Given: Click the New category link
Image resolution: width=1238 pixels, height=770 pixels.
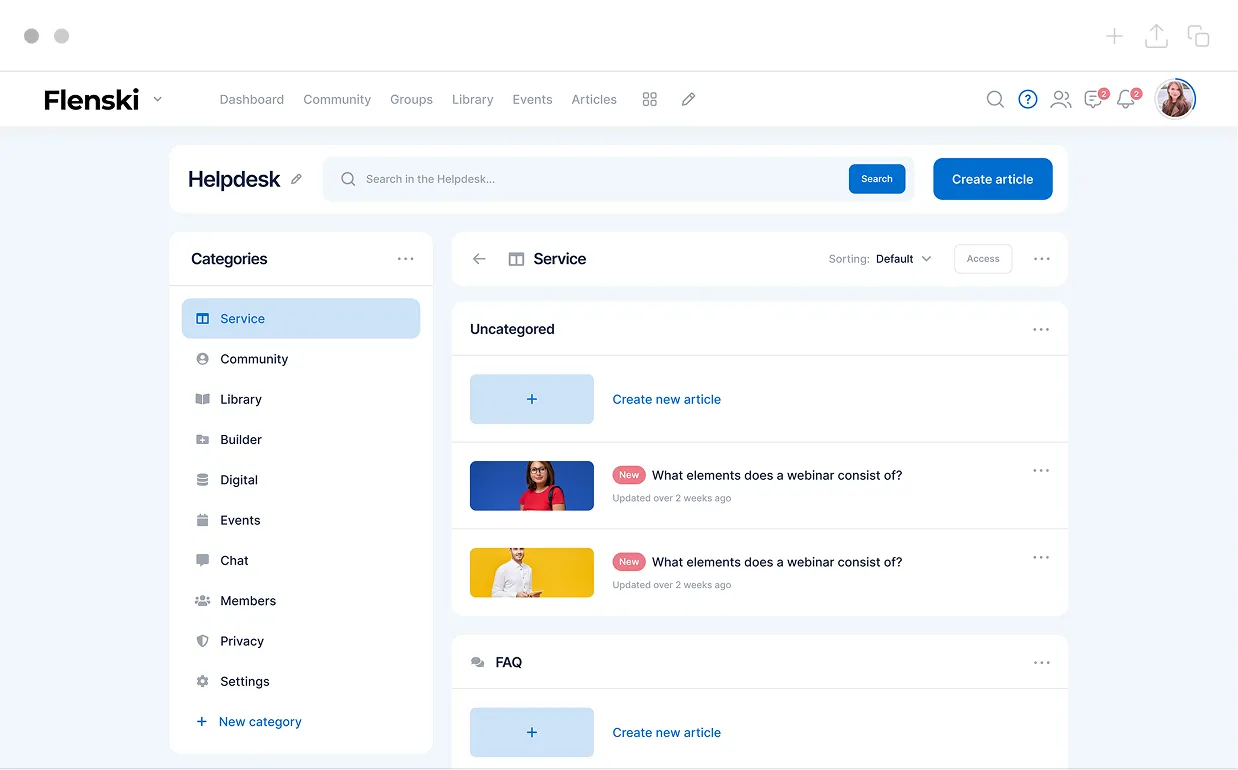Looking at the screenshot, I should pyautogui.click(x=259, y=722).
